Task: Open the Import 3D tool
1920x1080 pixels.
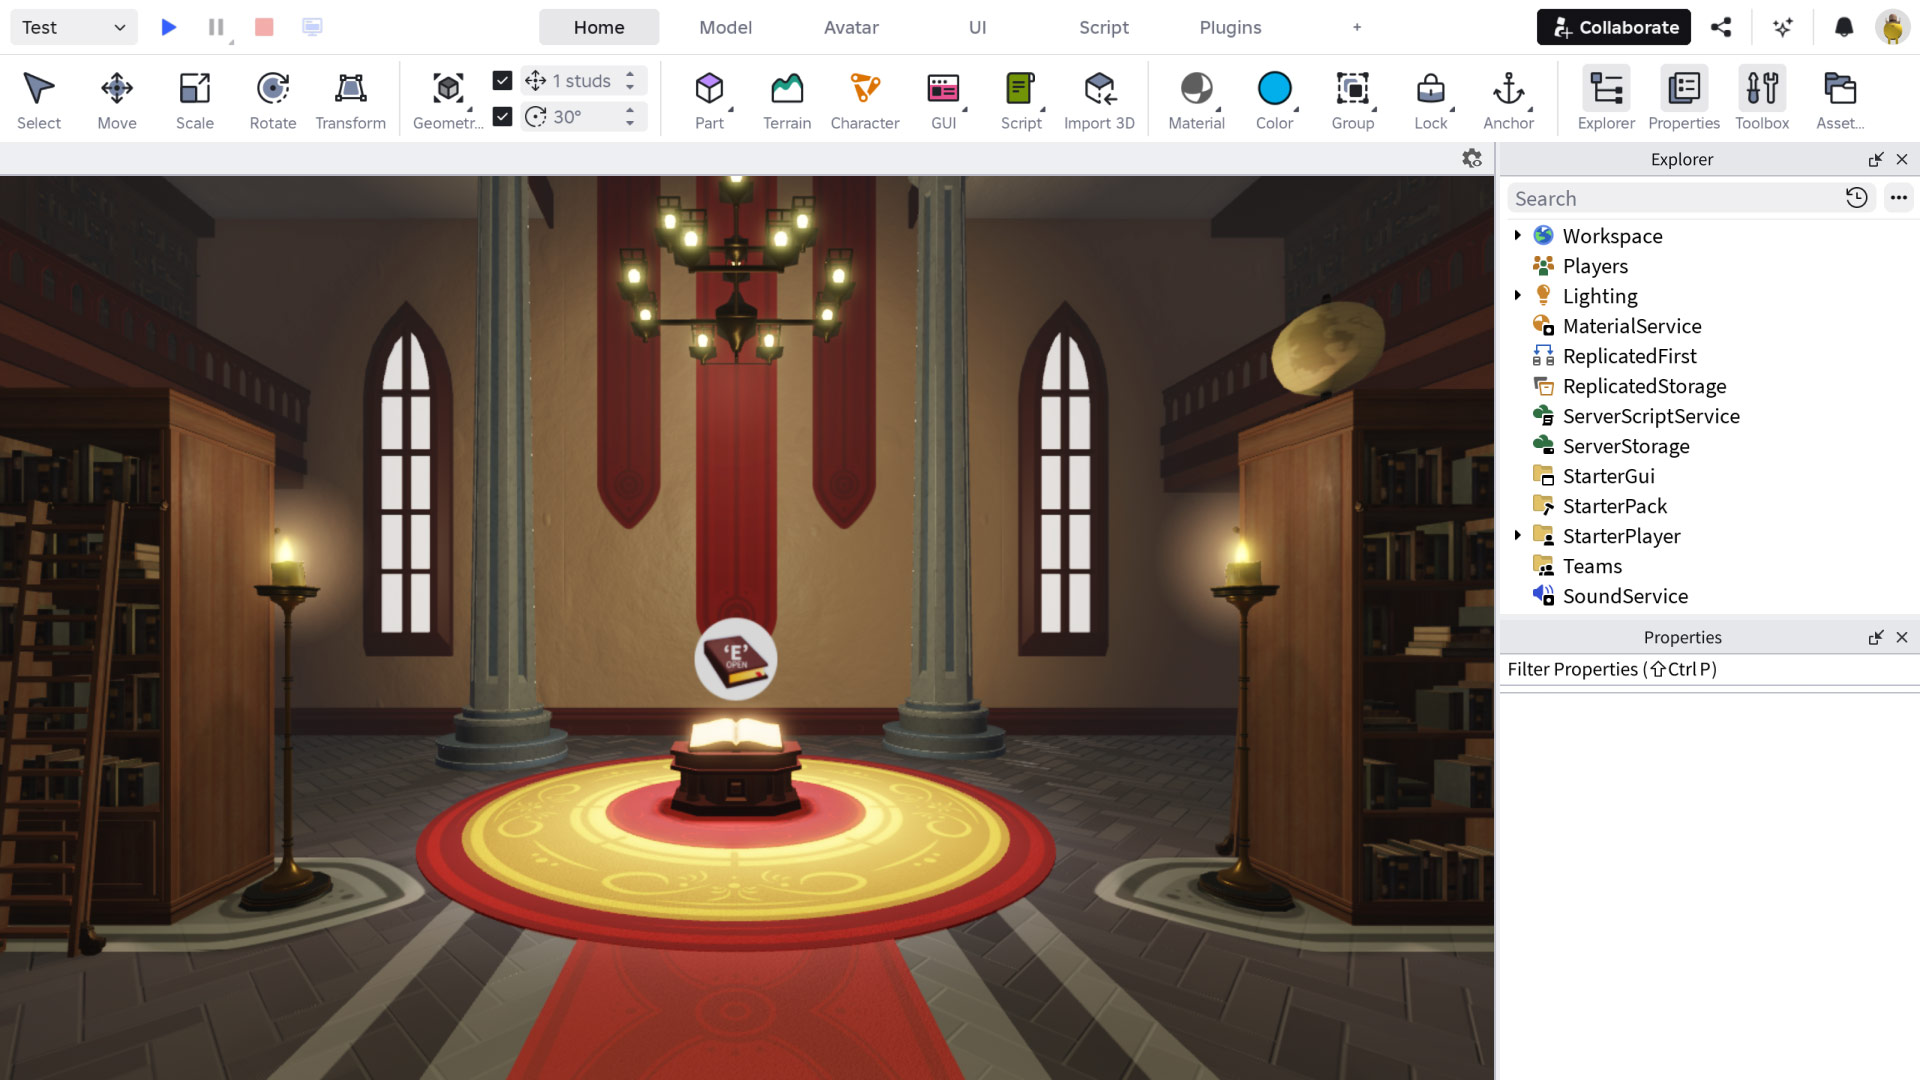Action: pos(1099,100)
